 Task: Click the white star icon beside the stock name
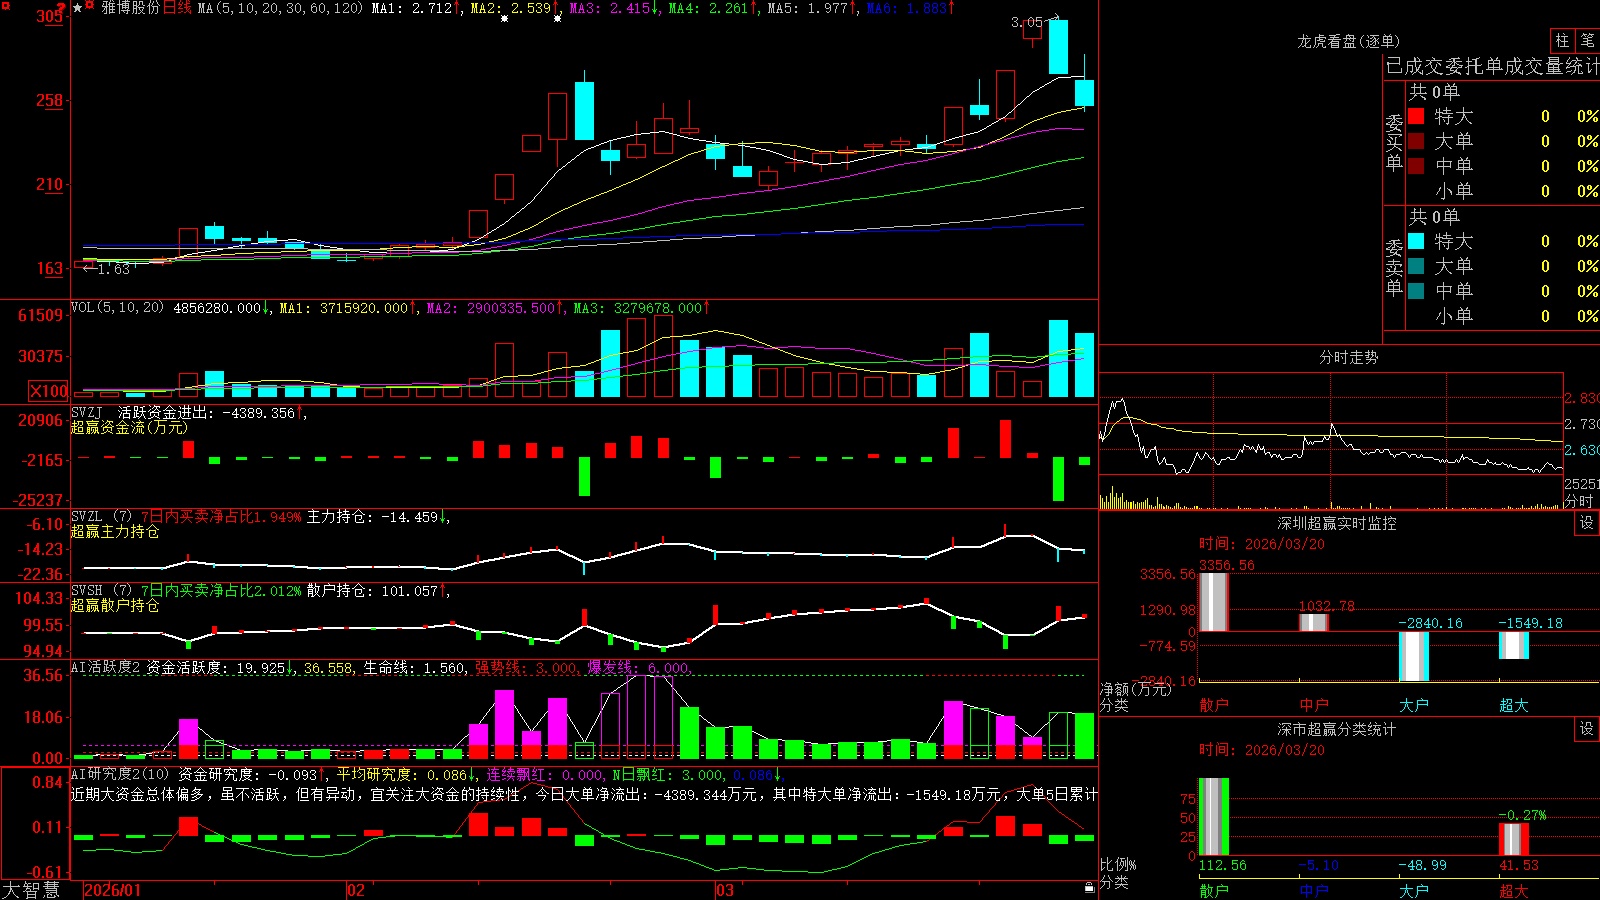[78, 8]
